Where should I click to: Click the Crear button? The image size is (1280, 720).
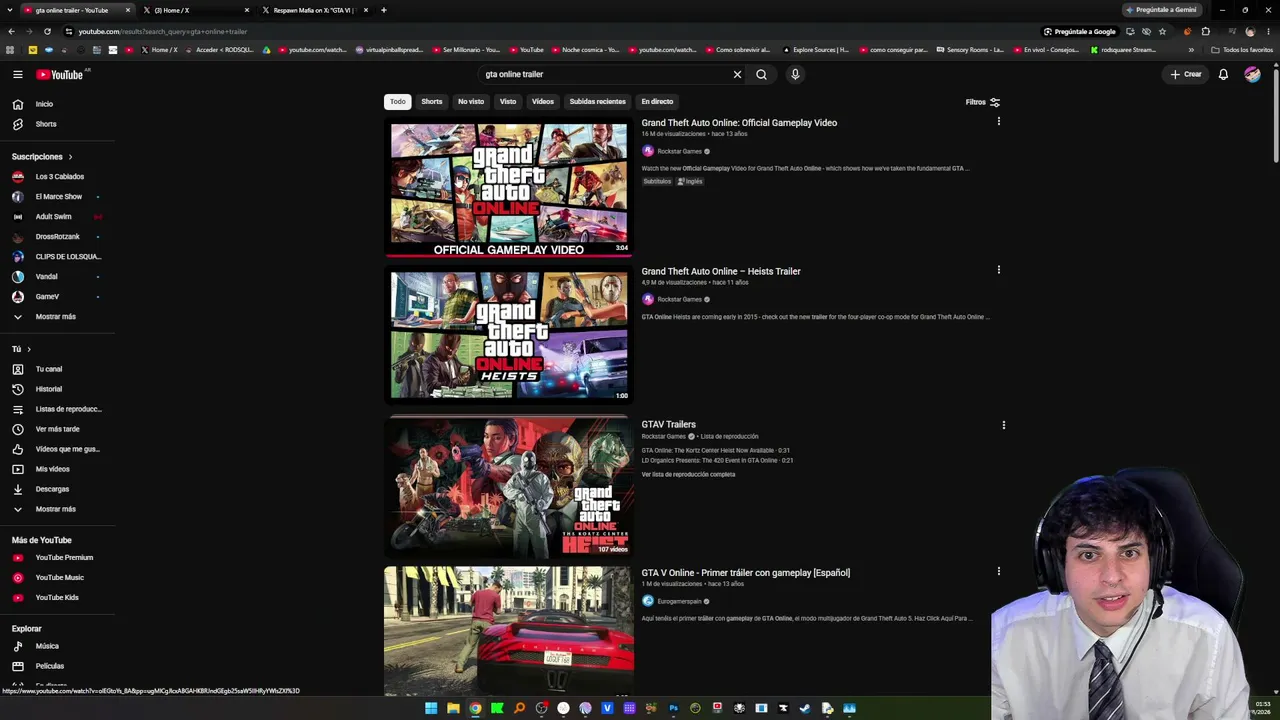click(1186, 74)
